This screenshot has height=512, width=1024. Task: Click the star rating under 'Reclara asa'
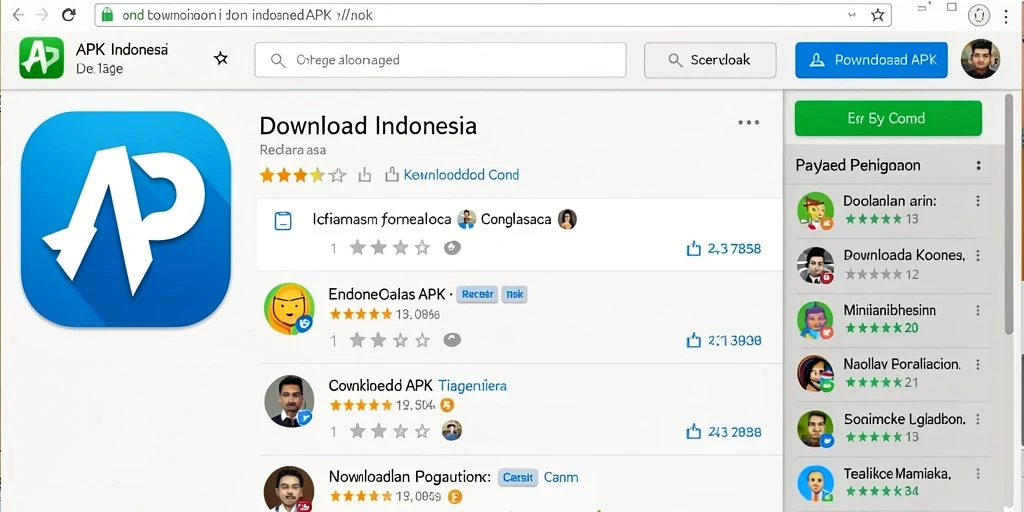pyautogui.click(x=302, y=175)
